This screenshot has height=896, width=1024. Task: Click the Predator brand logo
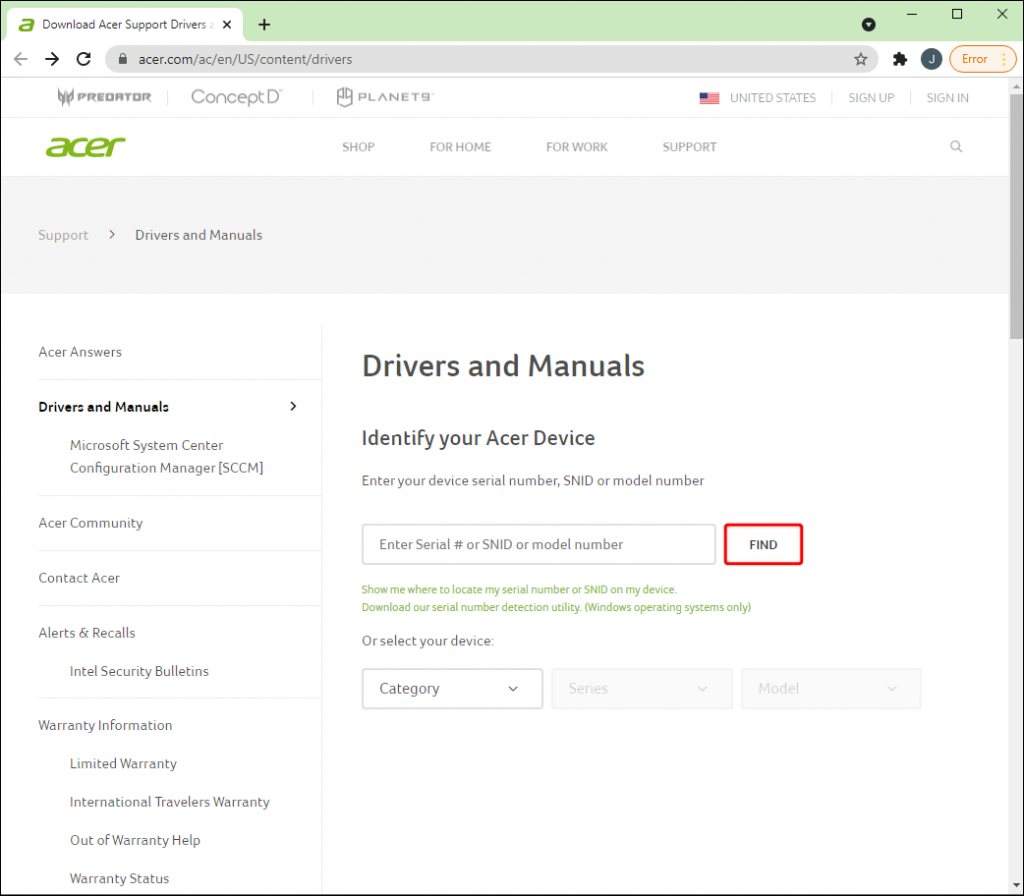tap(104, 97)
